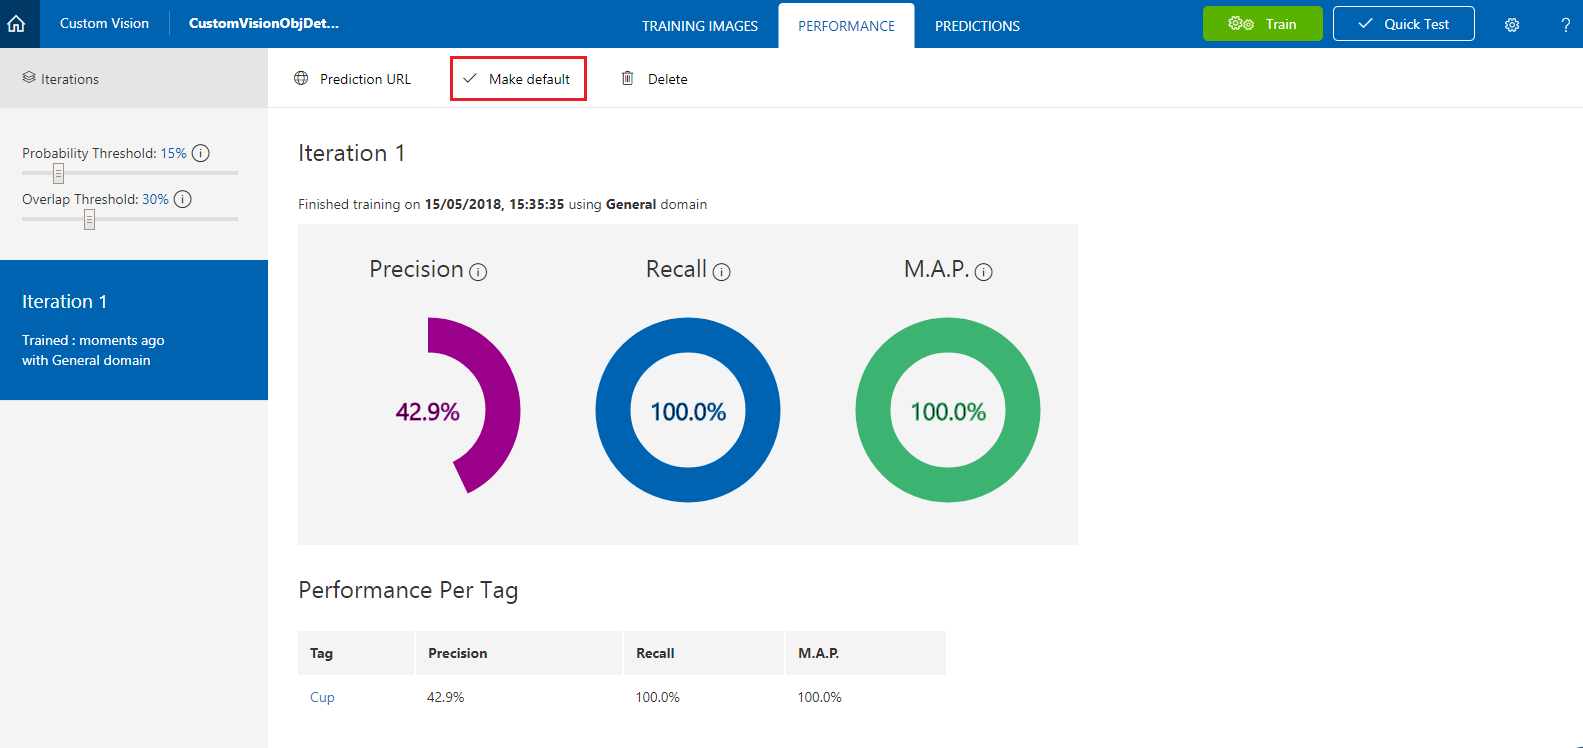Switch to Training Images tab
The image size is (1583, 748).
click(700, 26)
